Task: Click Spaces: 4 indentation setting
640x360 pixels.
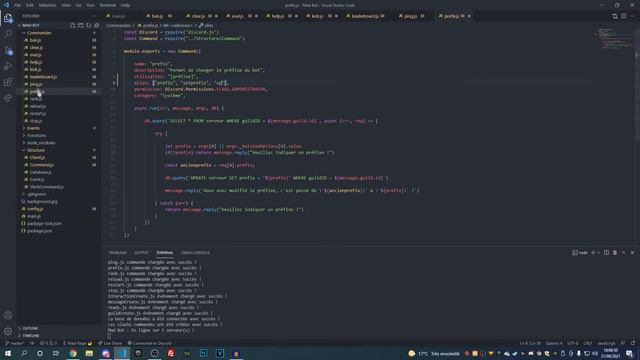Action: click(x=554, y=343)
